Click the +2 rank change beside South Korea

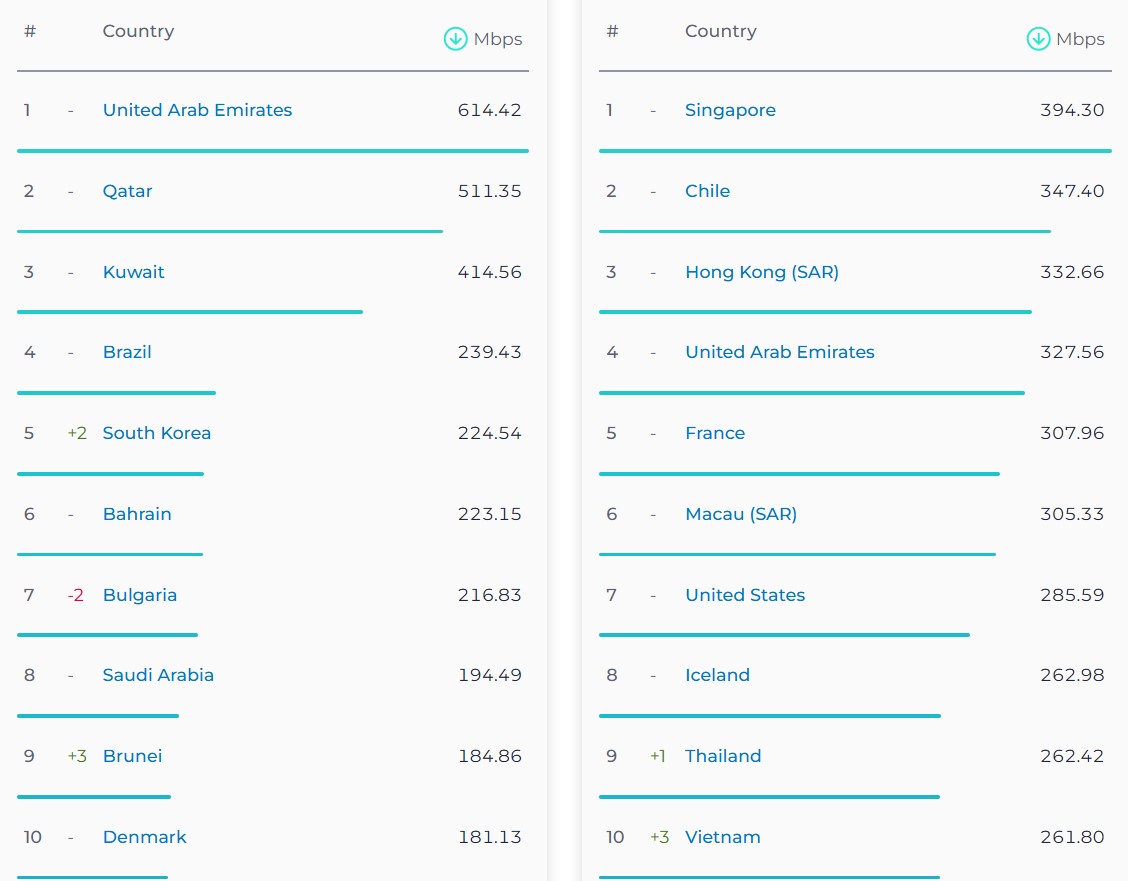(77, 433)
